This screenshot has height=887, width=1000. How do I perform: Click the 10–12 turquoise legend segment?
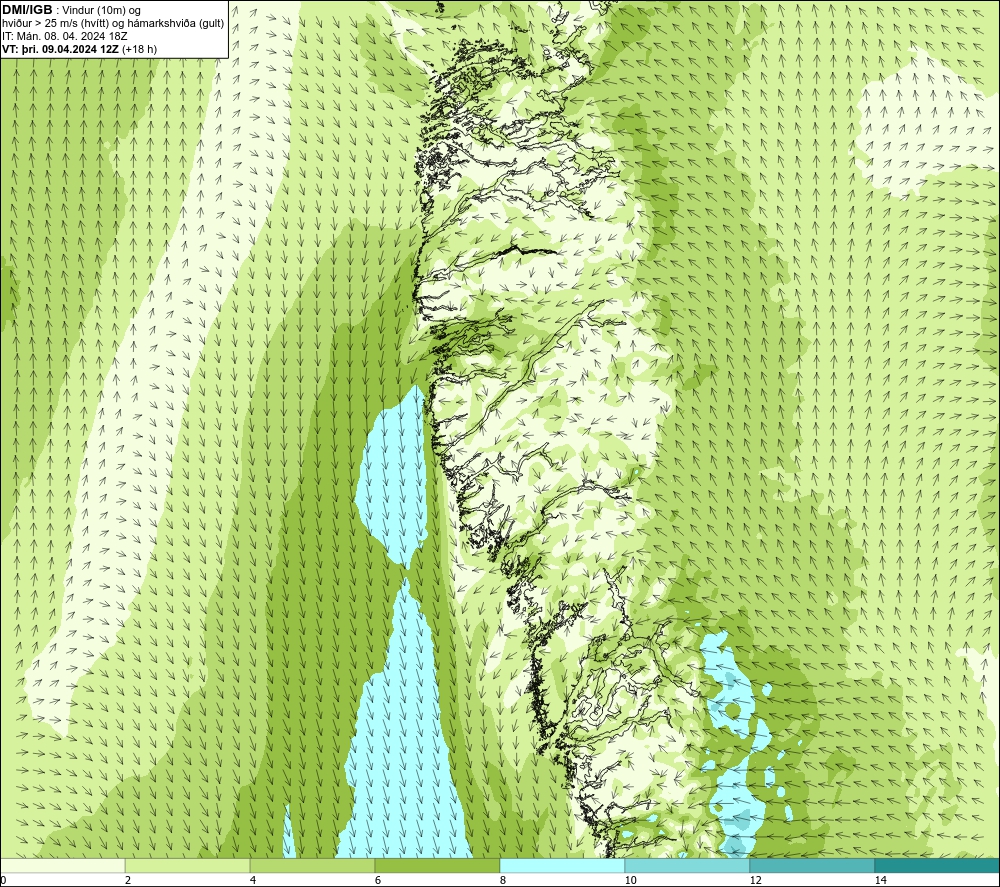tap(688, 865)
